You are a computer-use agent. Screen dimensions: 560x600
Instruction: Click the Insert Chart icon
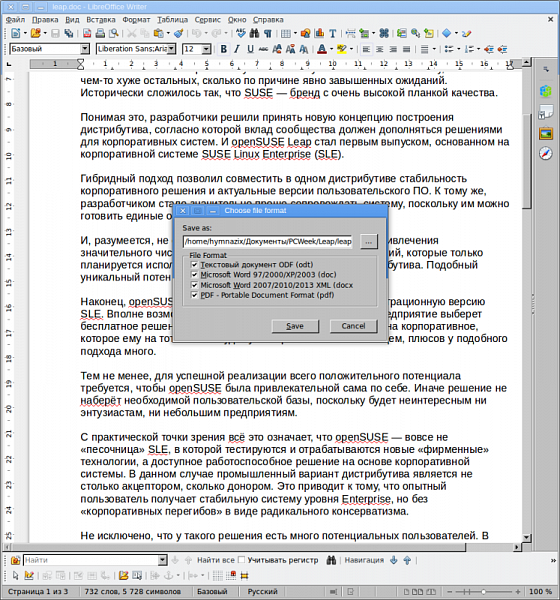[x=319, y=34]
